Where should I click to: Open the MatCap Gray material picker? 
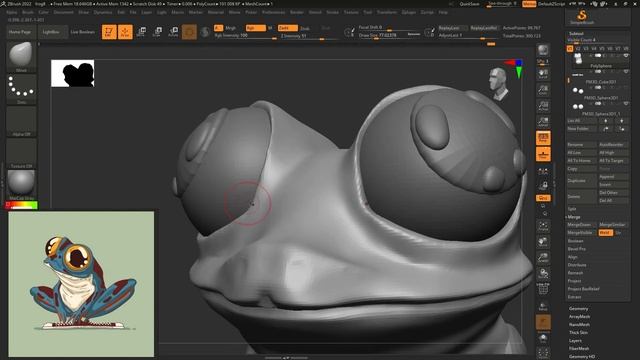[x=21, y=184]
